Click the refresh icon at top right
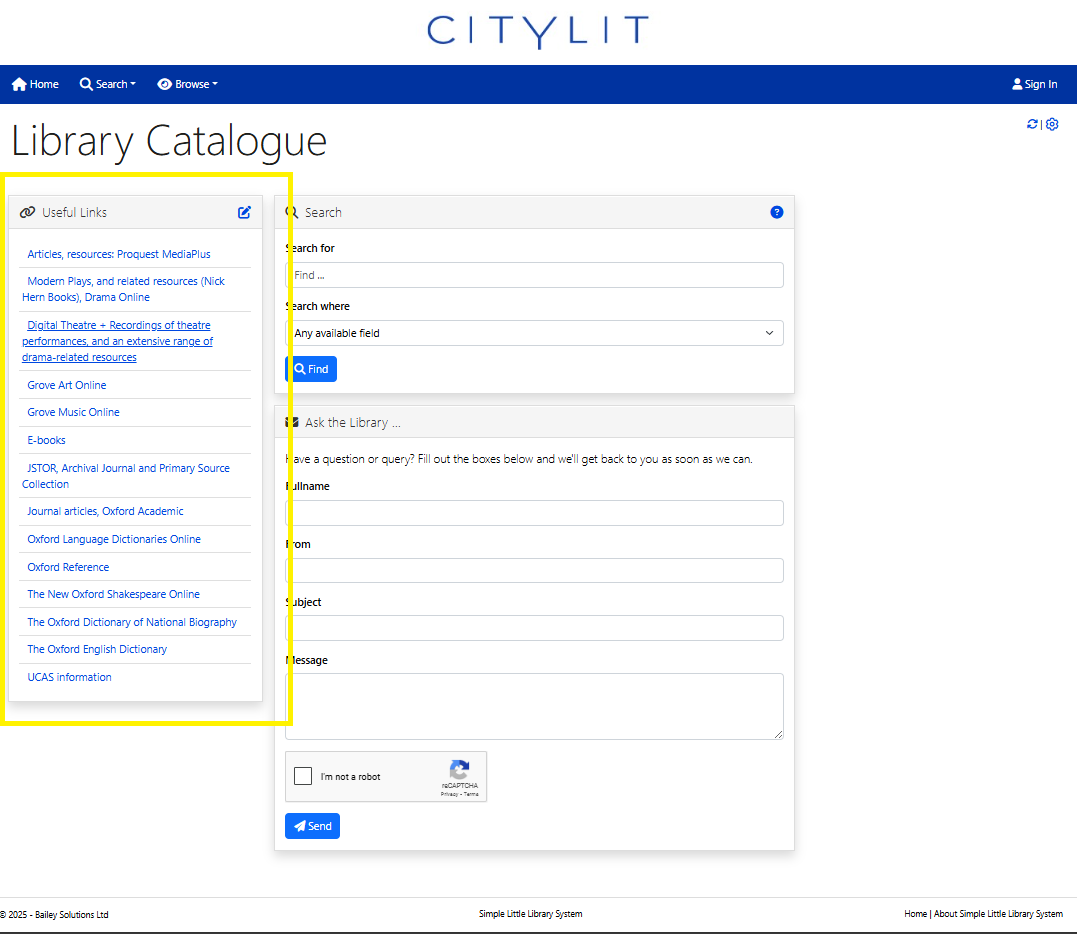The height and width of the screenshot is (934, 1077). (1032, 124)
